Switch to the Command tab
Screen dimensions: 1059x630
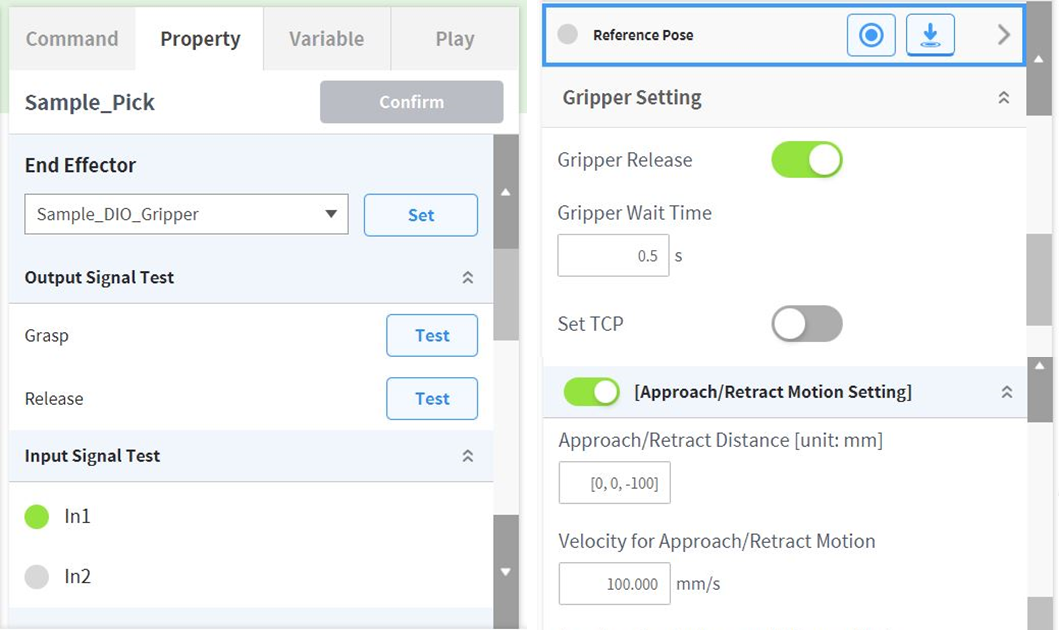(72, 39)
